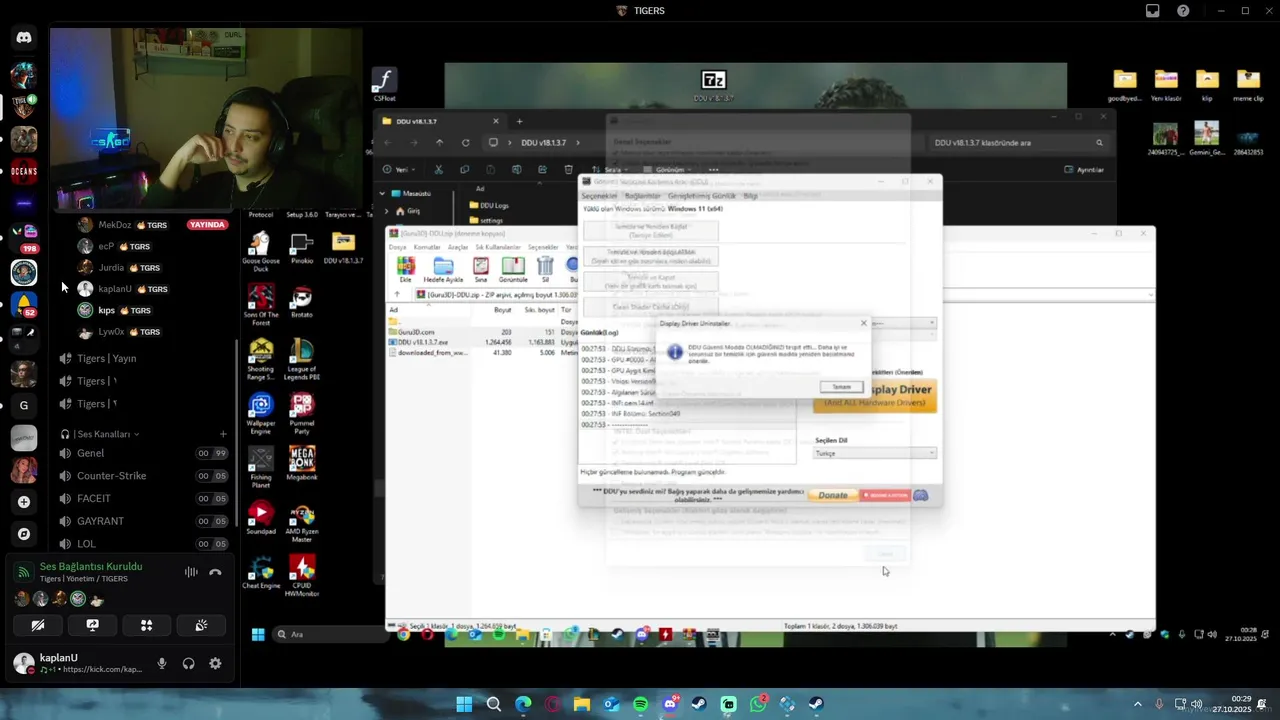The image size is (1280, 720).
Task: Open Genişletilmiş Günlük menu in DDU
Action: (x=701, y=196)
